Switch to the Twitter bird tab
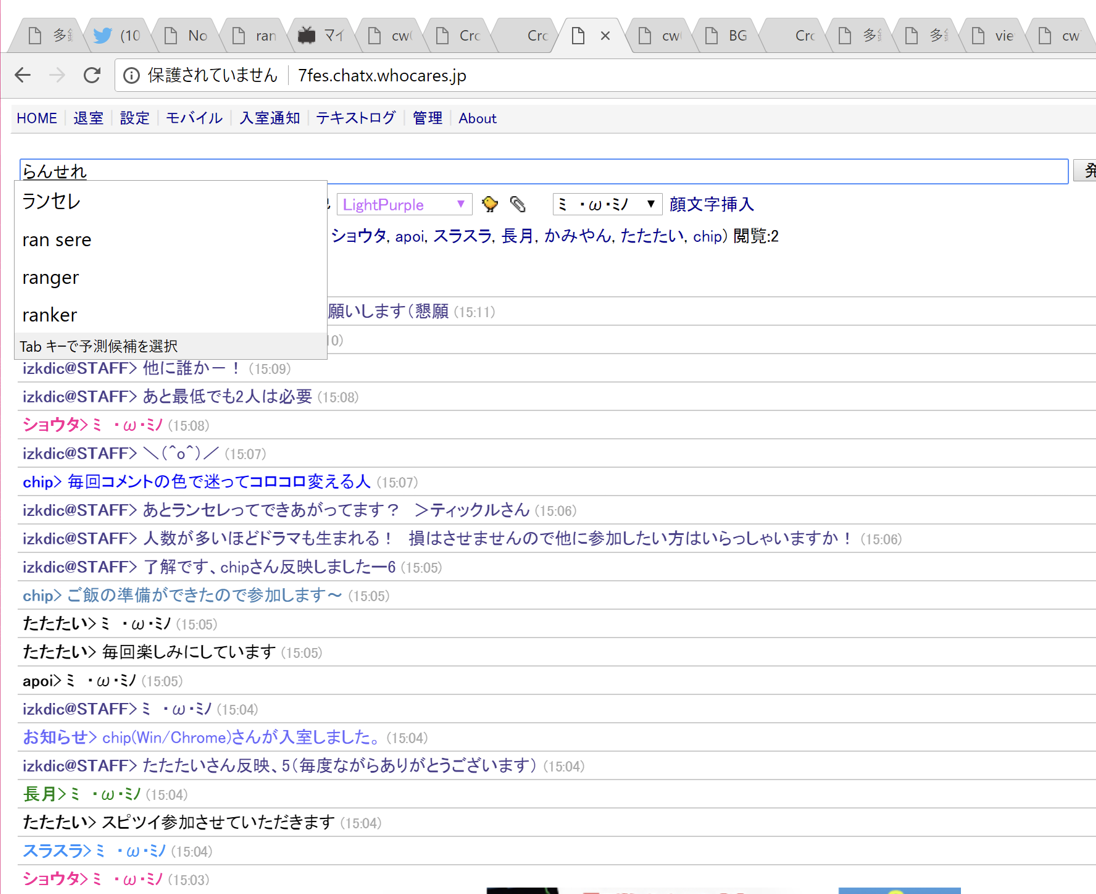 116,36
